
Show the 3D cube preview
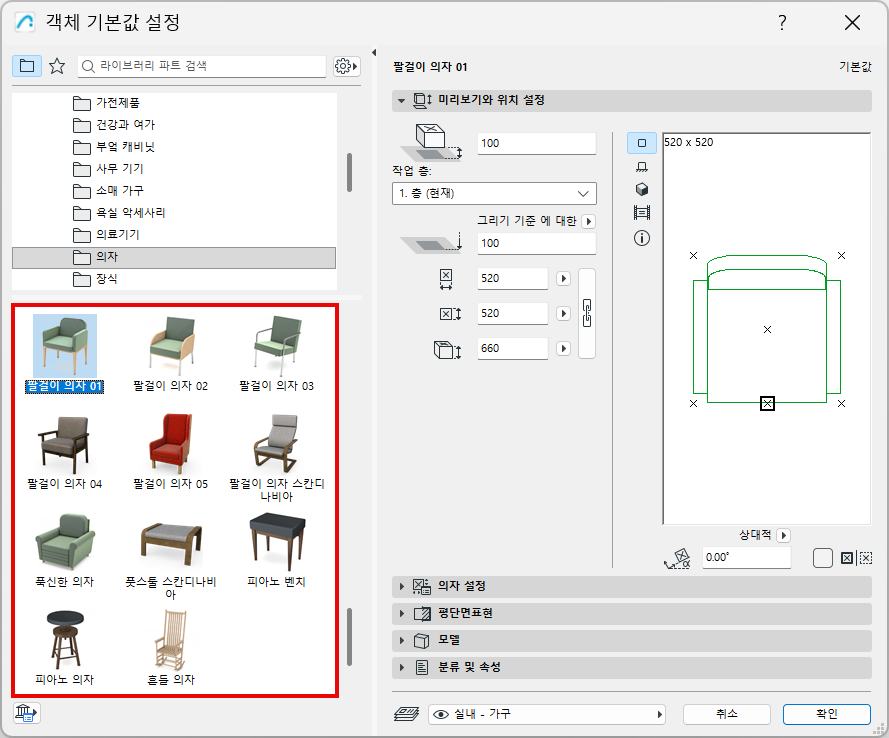tap(642, 189)
